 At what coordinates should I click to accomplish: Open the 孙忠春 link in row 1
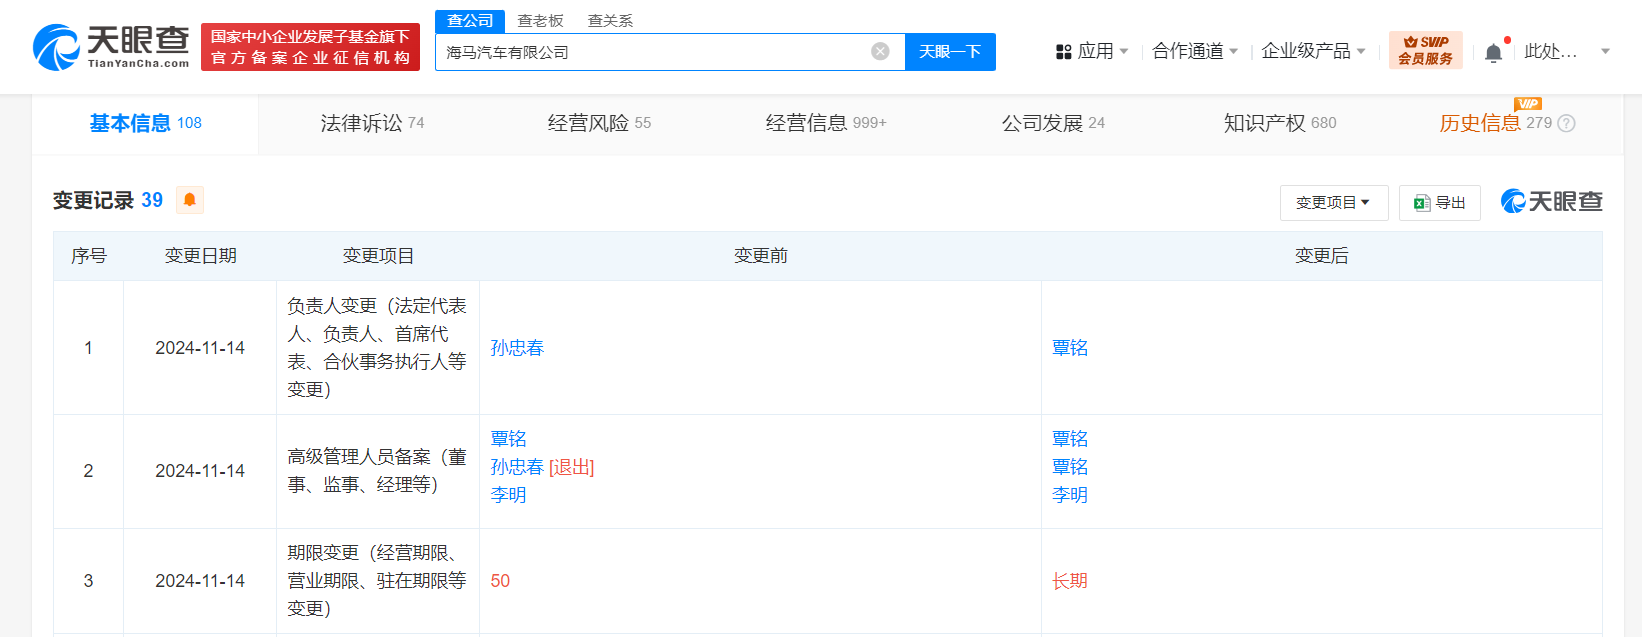pyautogui.click(x=517, y=348)
